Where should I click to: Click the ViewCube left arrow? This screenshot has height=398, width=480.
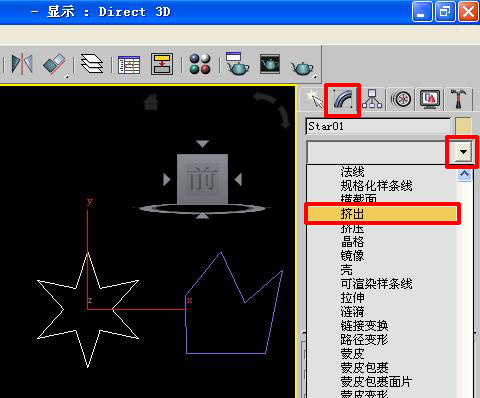click(x=167, y=180)
